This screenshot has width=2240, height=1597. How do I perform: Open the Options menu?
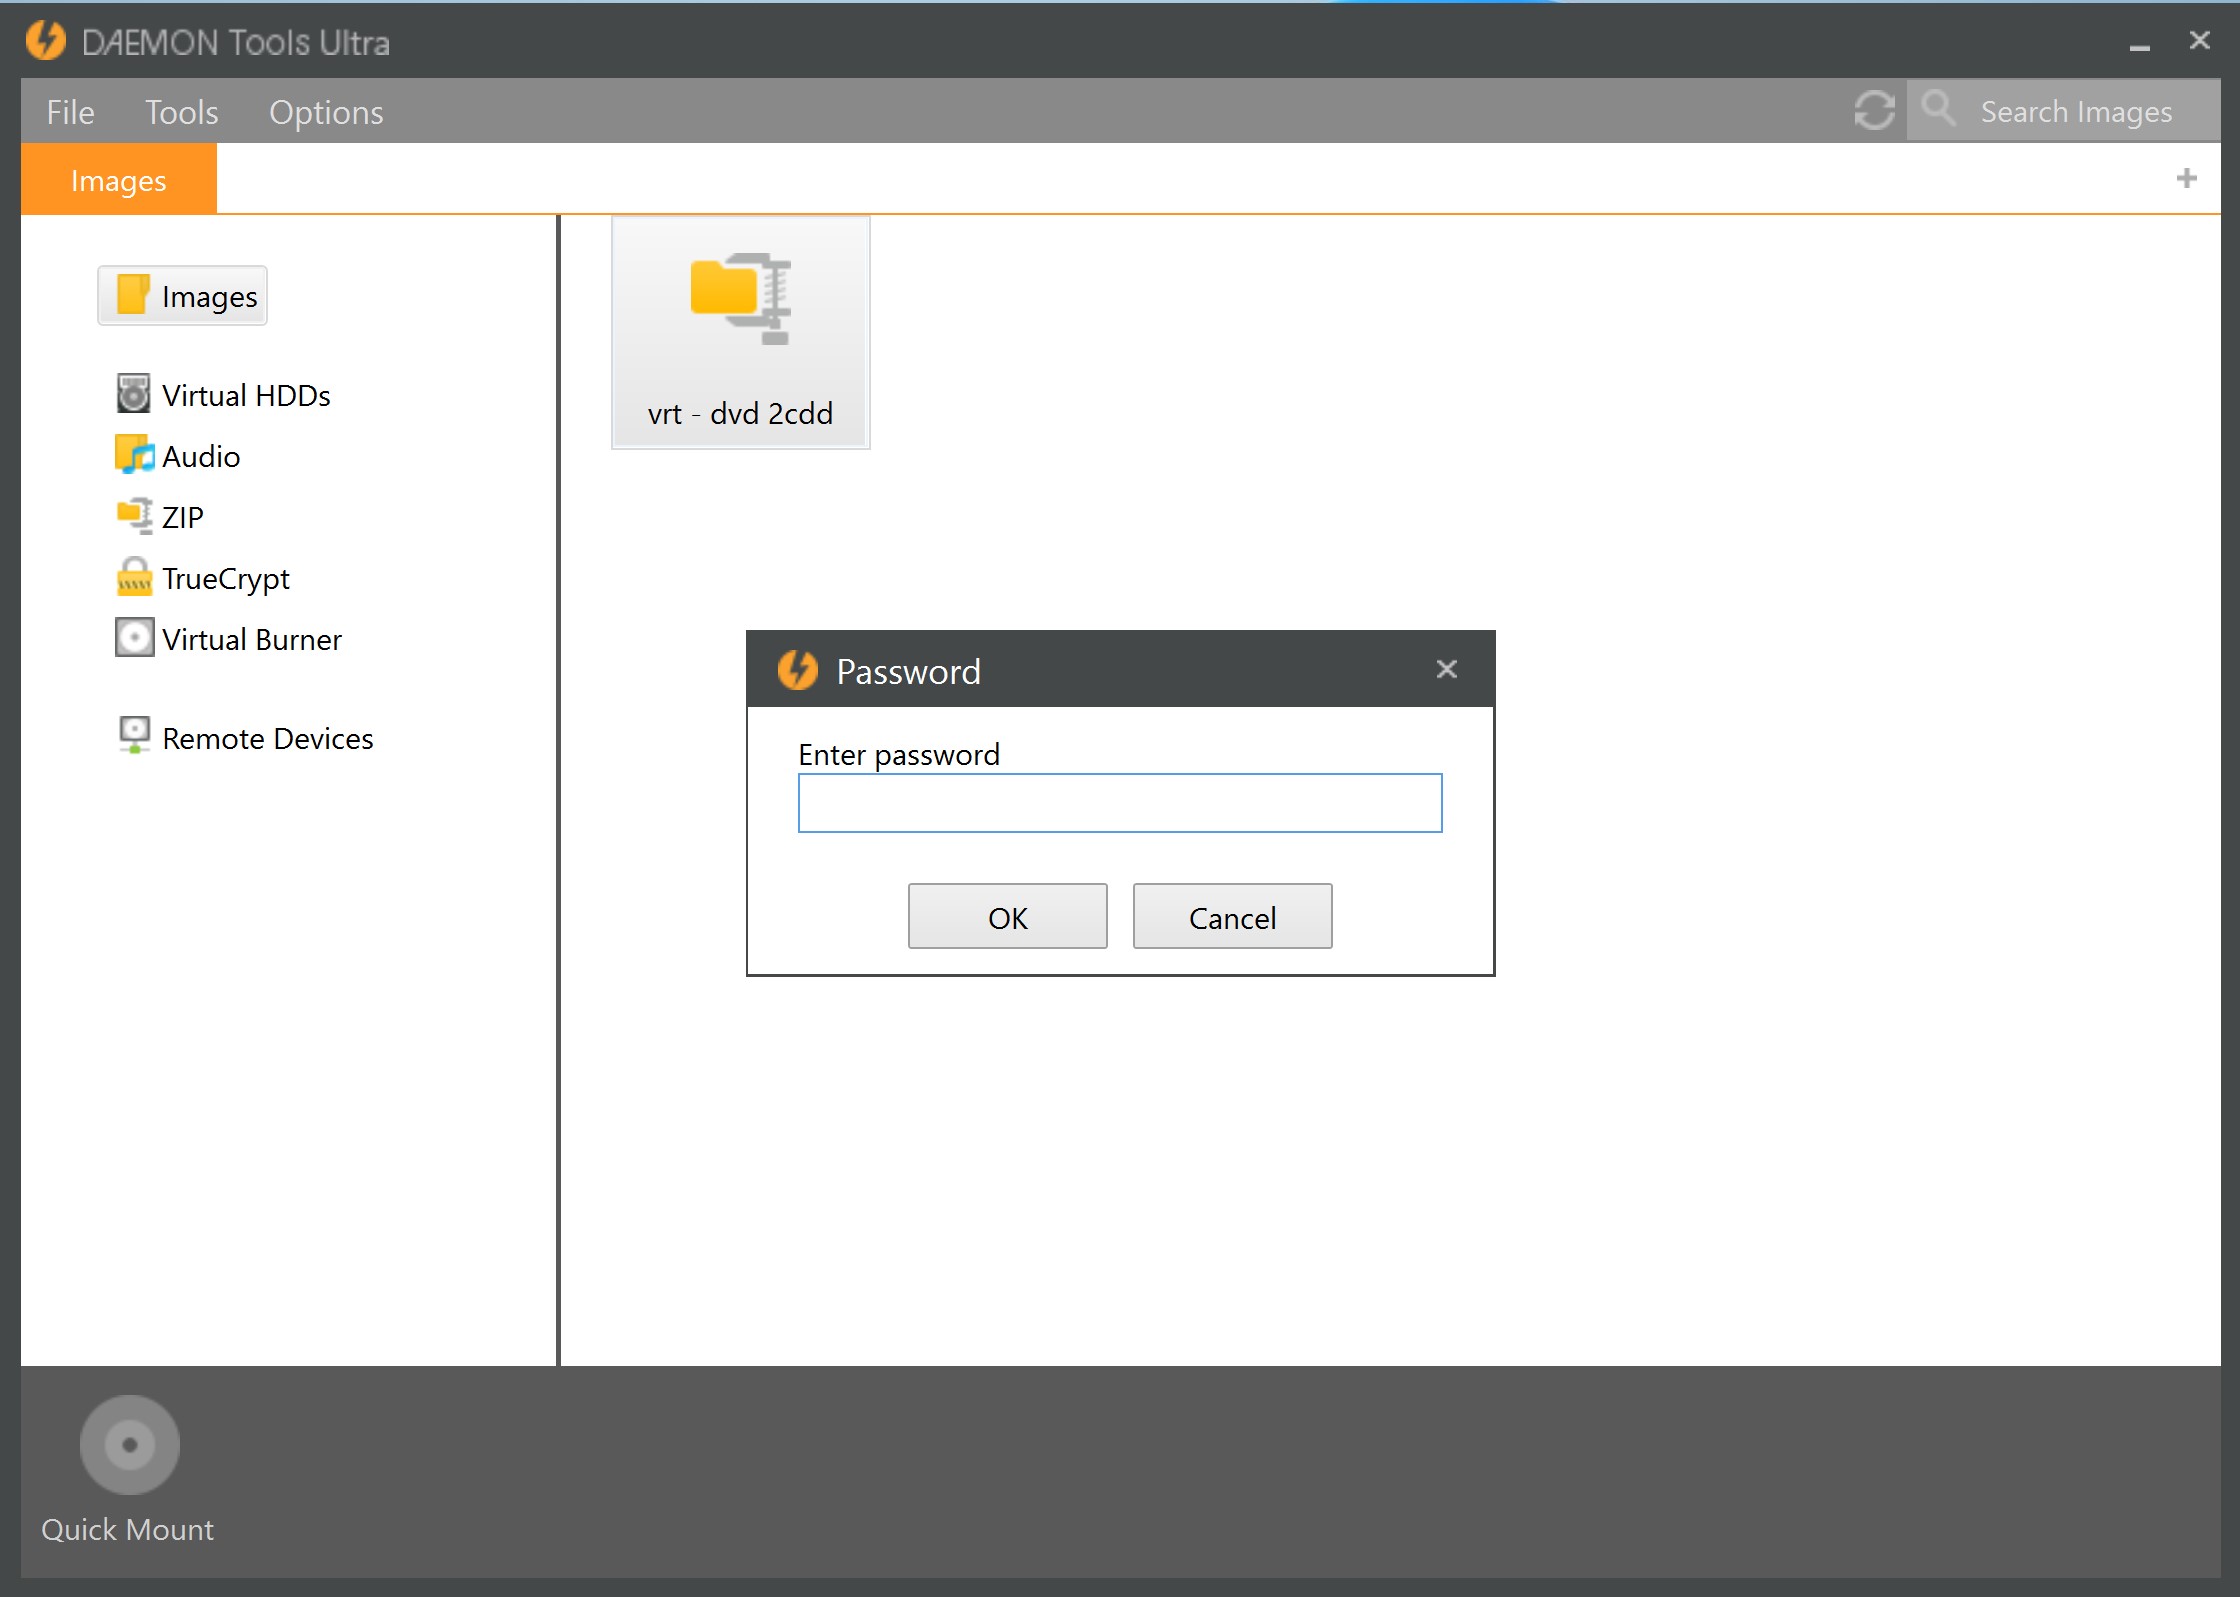(326, 112)
